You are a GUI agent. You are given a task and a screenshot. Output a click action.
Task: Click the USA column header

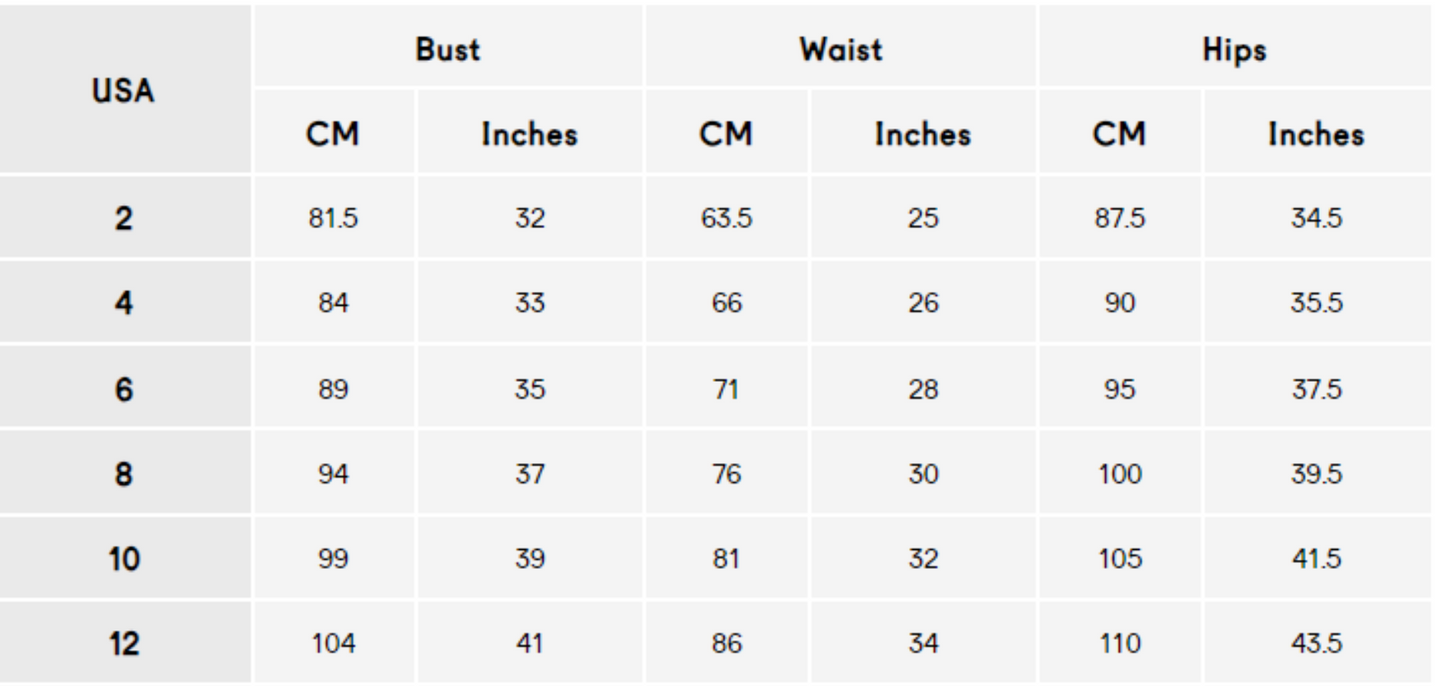point(124,91)
